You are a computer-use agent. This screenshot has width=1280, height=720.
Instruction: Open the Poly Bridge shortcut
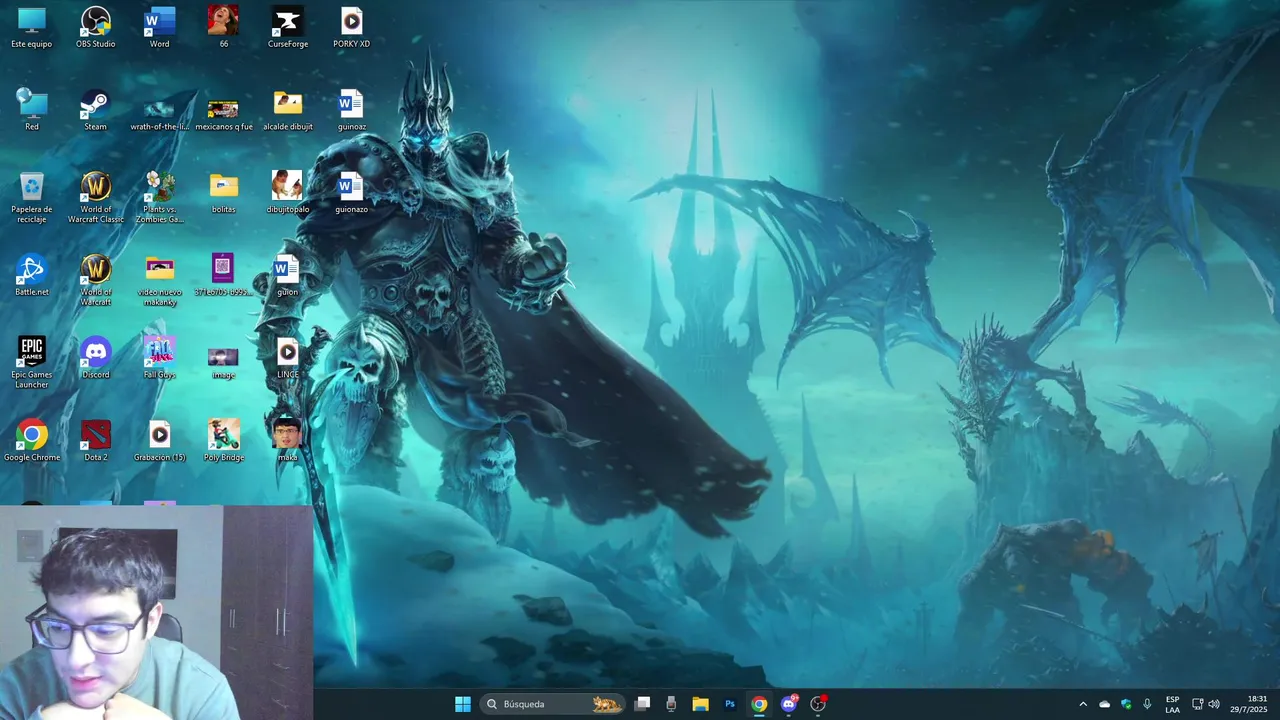224,441
